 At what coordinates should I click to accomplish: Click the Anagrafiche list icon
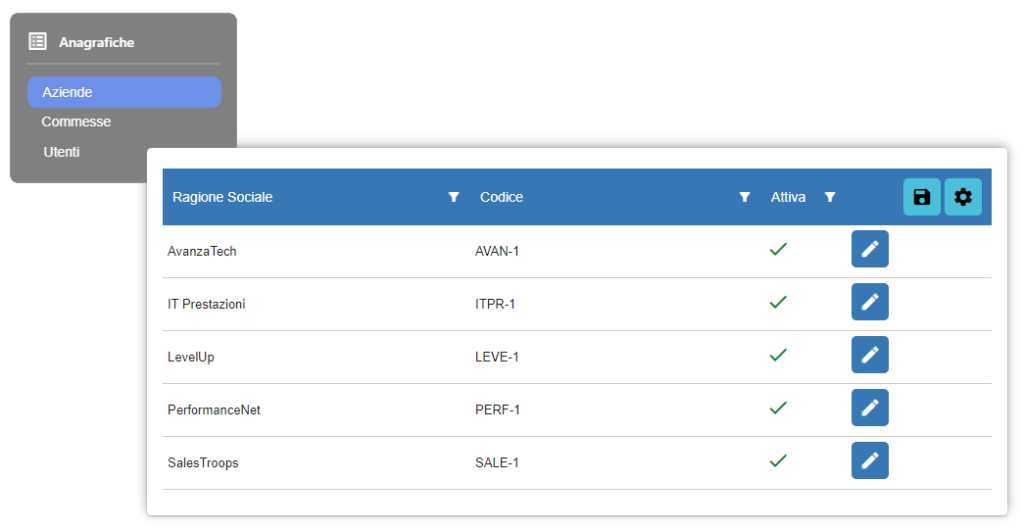[38, 41]
